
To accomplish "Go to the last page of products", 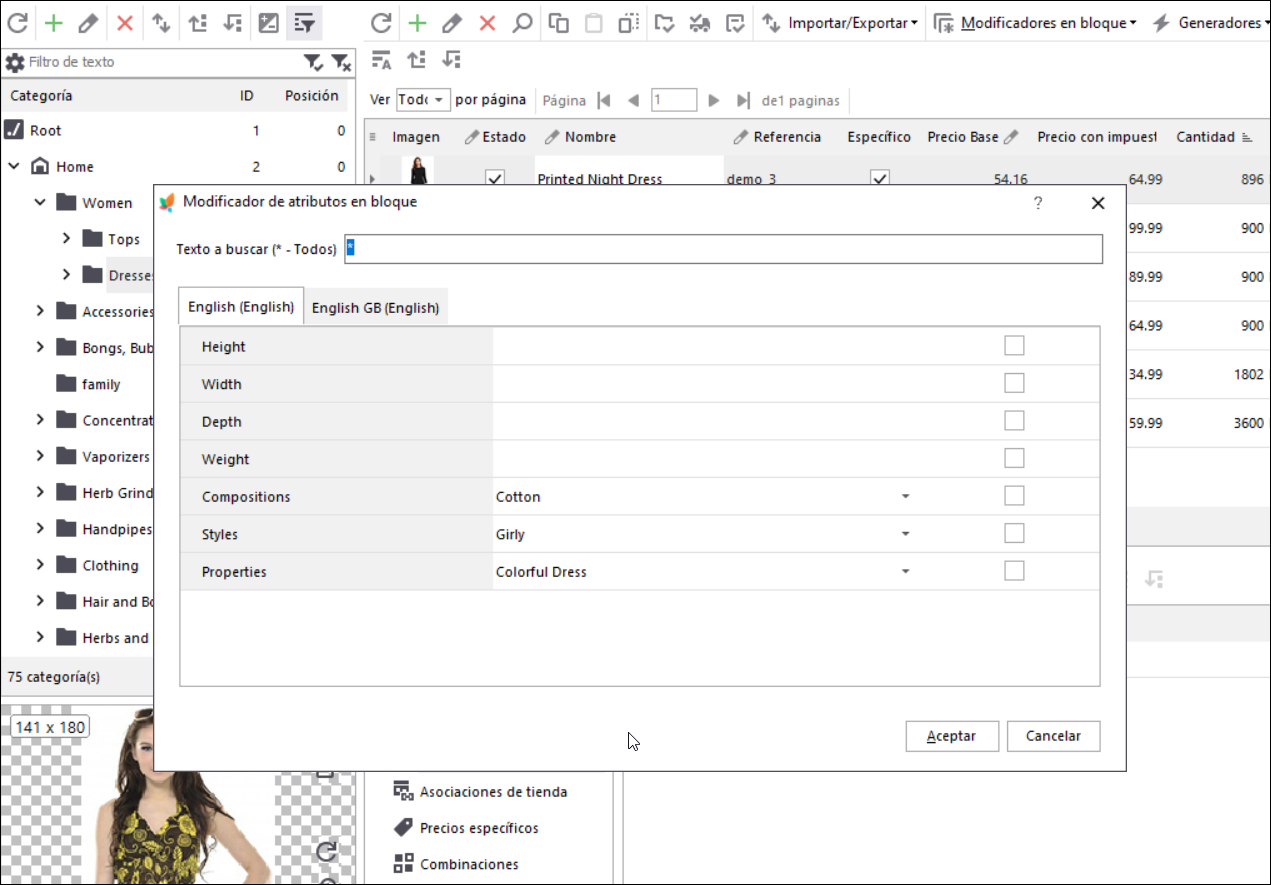I will 743,100.
